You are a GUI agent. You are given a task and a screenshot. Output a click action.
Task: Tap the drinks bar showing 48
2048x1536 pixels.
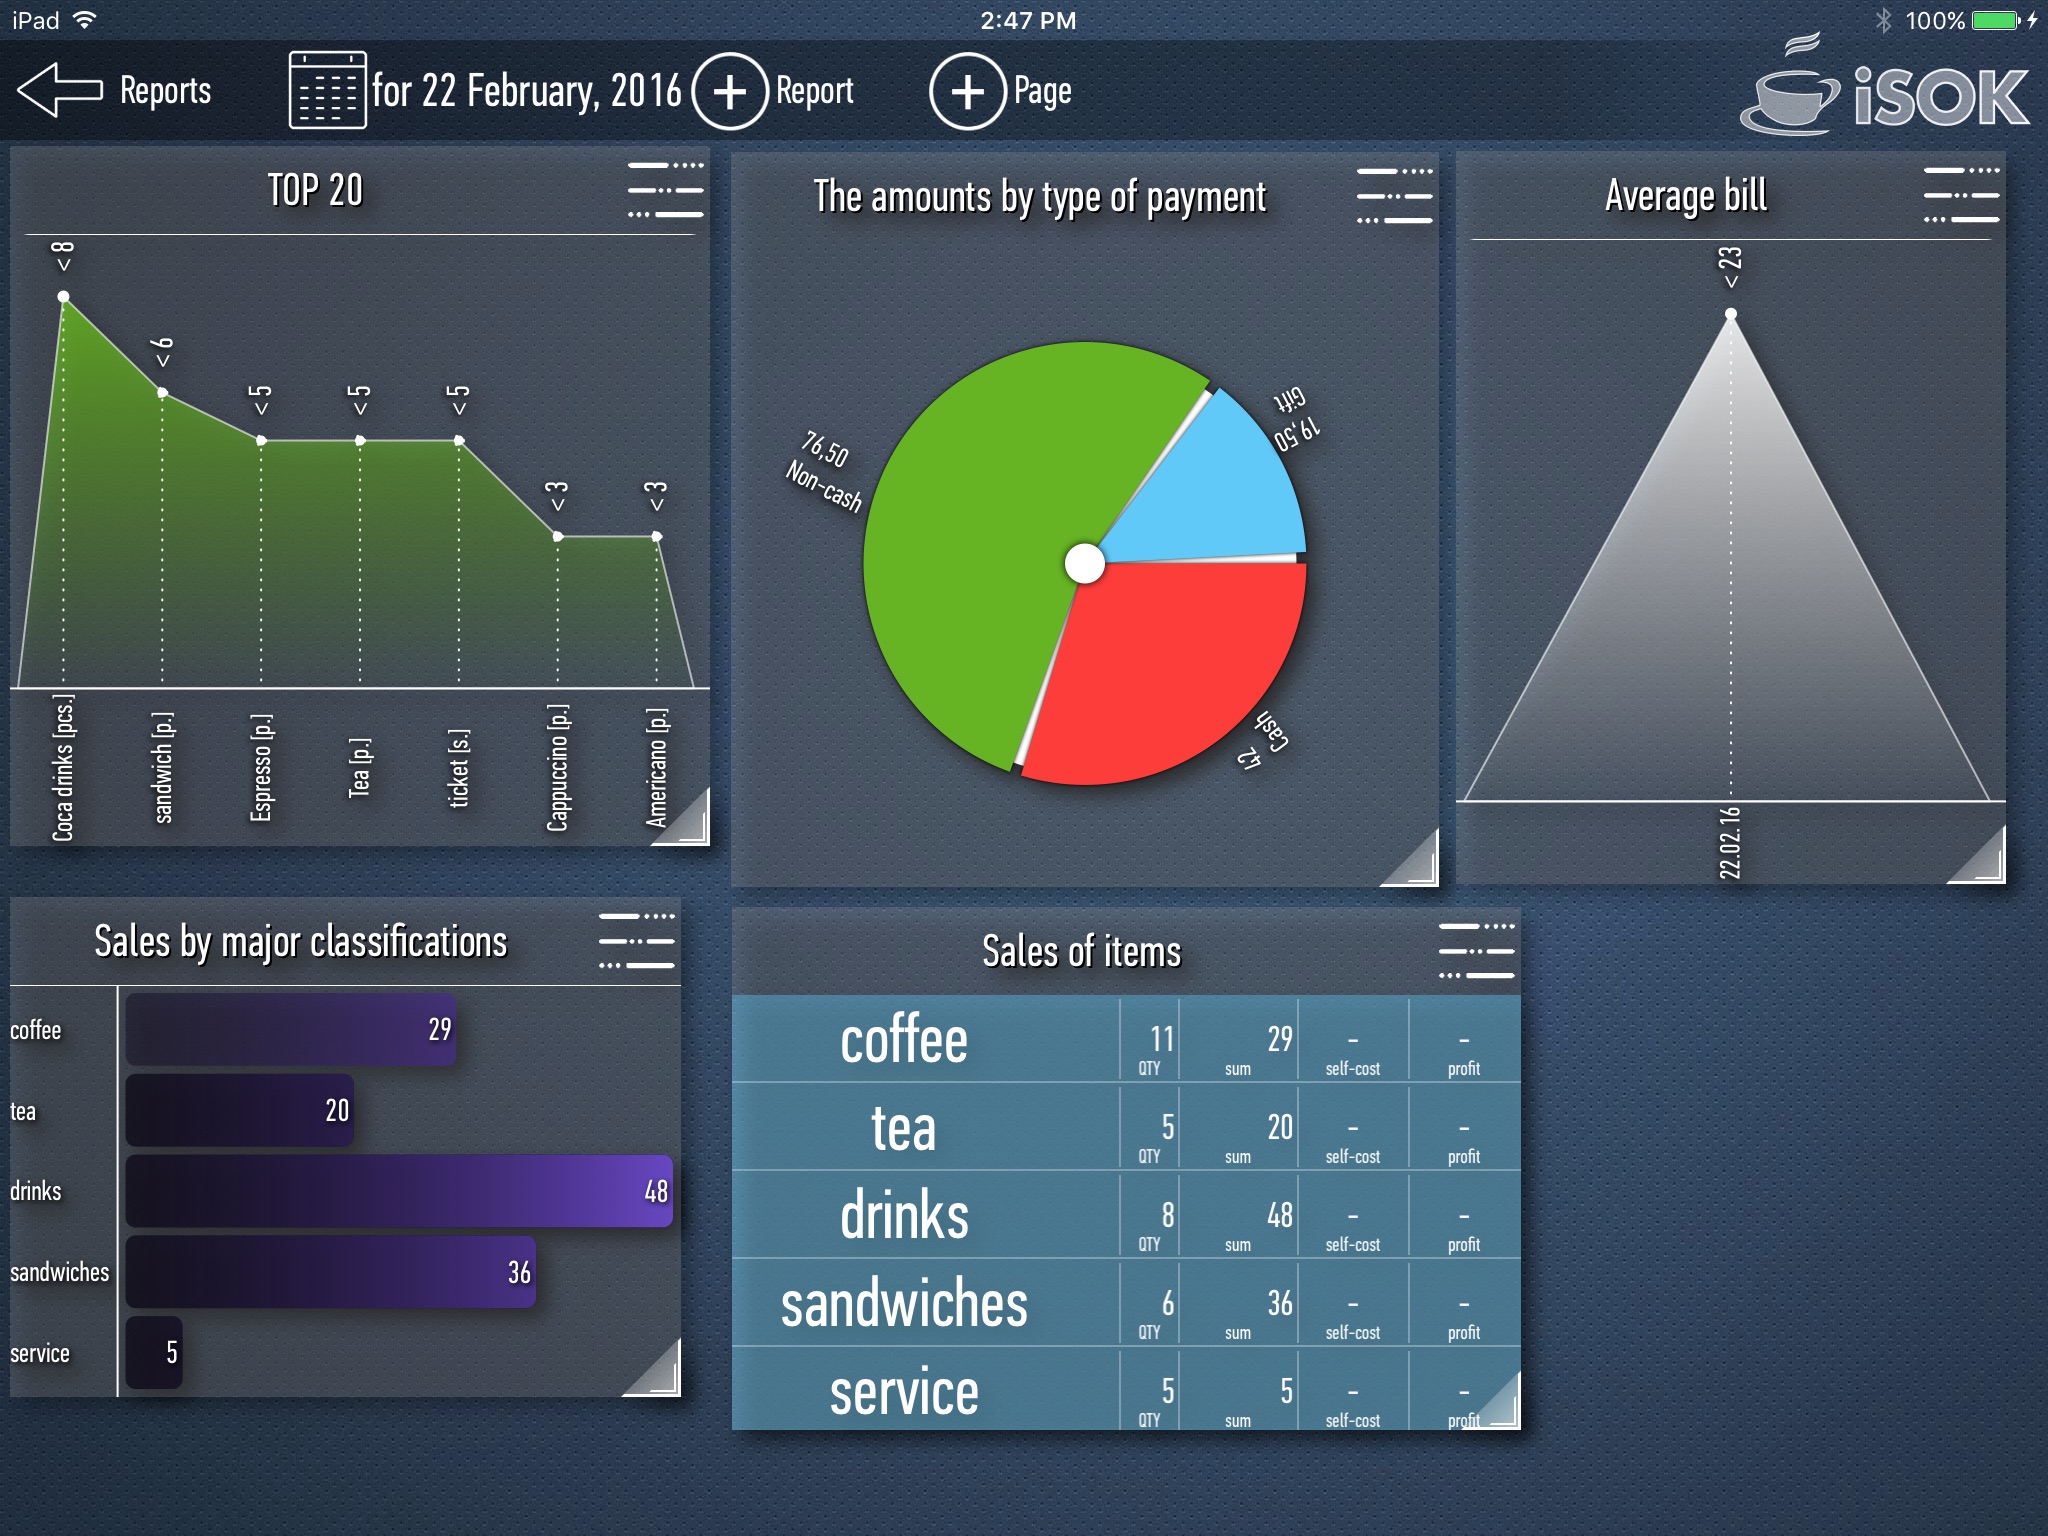click(x=399, y=1191)
